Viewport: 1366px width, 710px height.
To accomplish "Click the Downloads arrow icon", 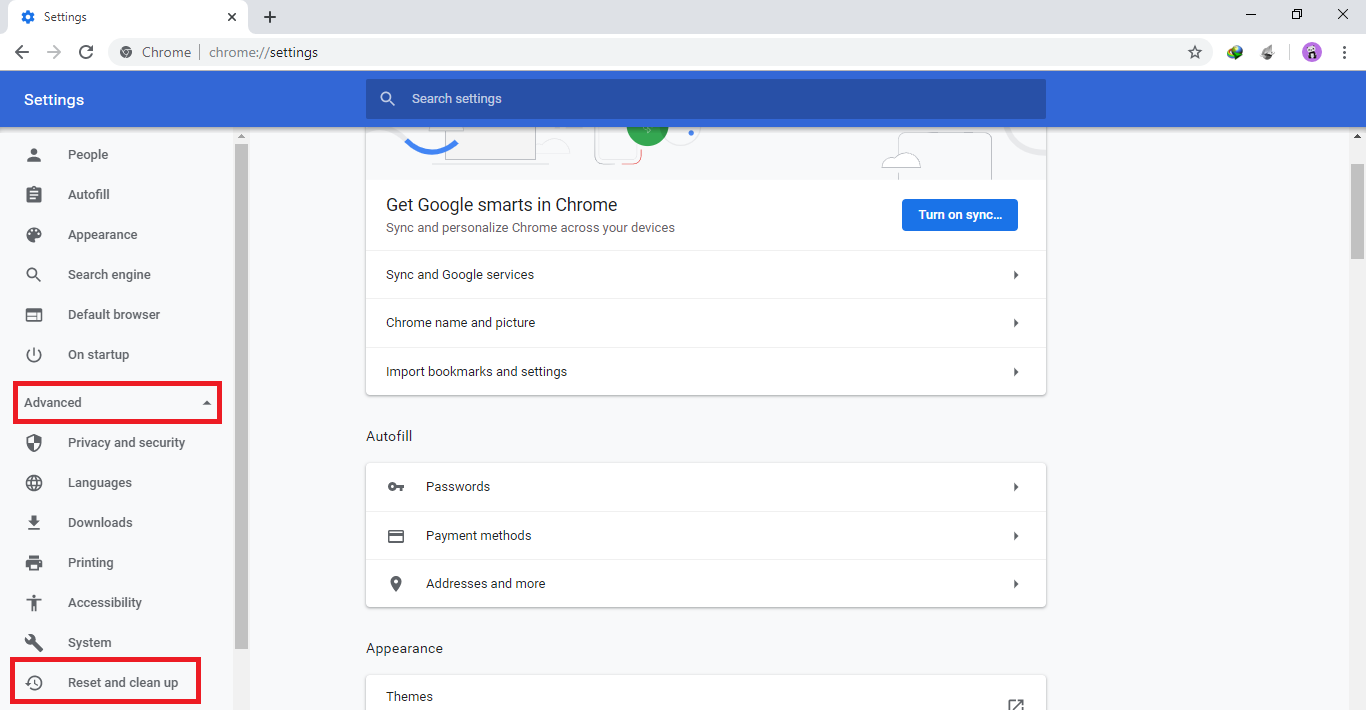I will 34,523.
